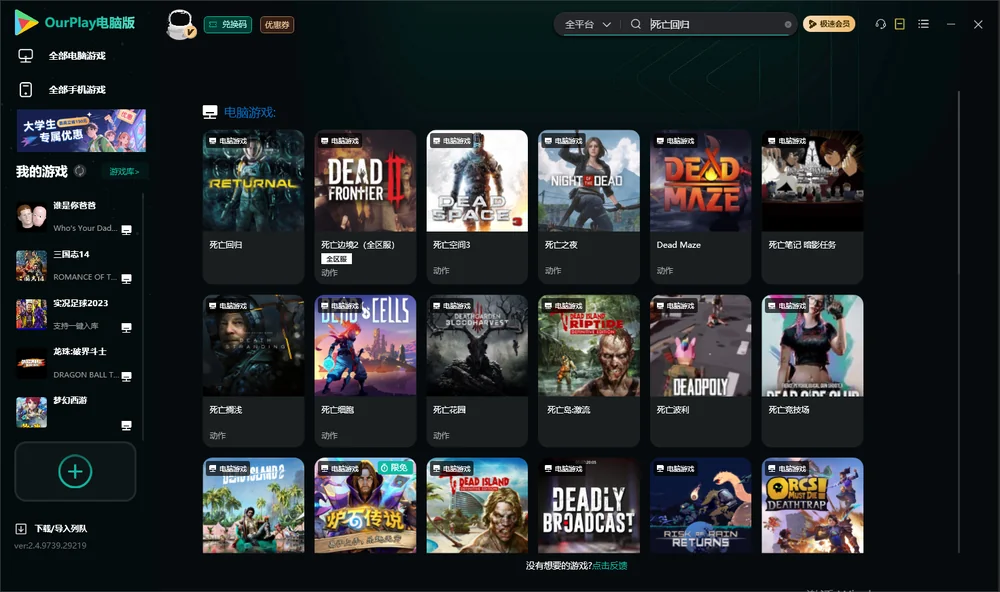Open customer support headset icon
The width and height of the screenshot is (1000, 592).
880,24
